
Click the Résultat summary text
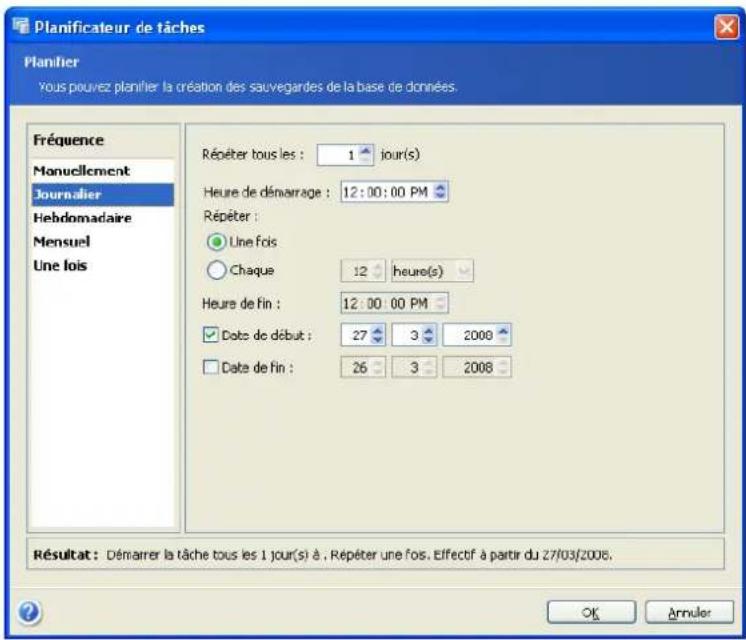point(359,554)
